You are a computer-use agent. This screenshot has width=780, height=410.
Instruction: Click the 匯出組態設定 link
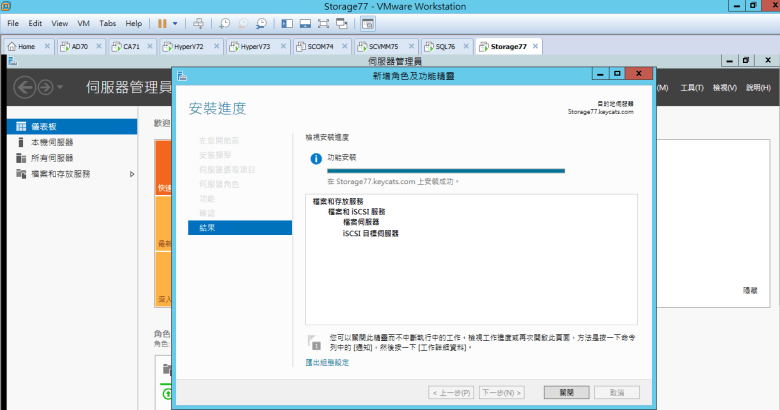click(x=327, y=362)
